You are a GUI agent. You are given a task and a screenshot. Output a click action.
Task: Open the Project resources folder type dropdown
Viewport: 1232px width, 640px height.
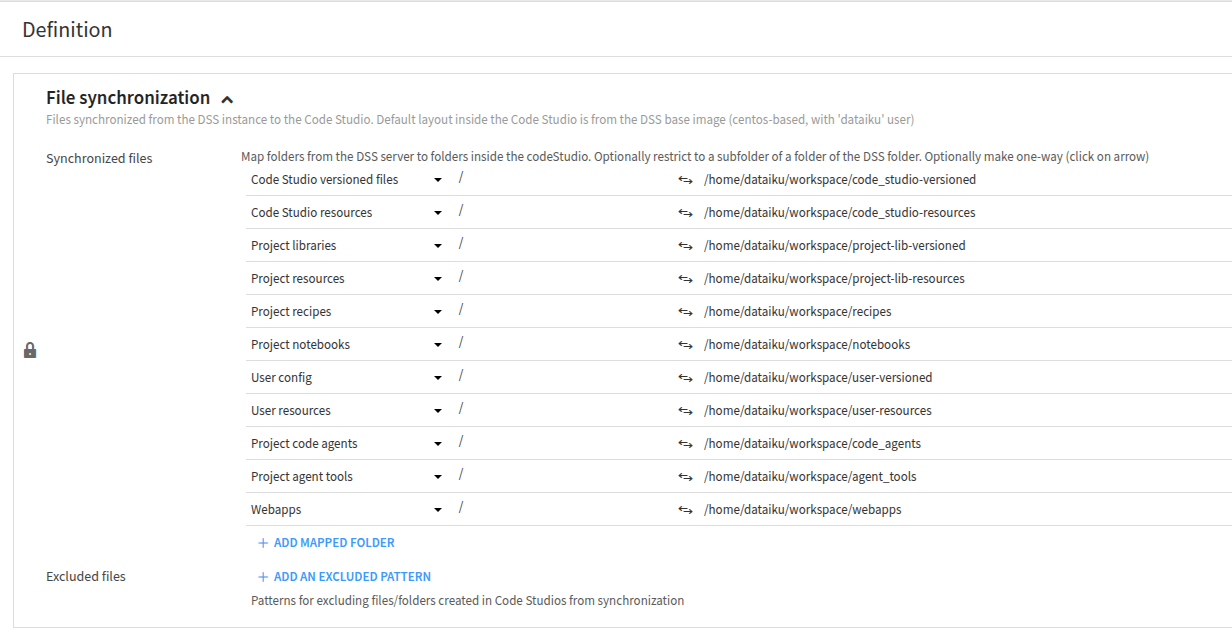point(438,278)
